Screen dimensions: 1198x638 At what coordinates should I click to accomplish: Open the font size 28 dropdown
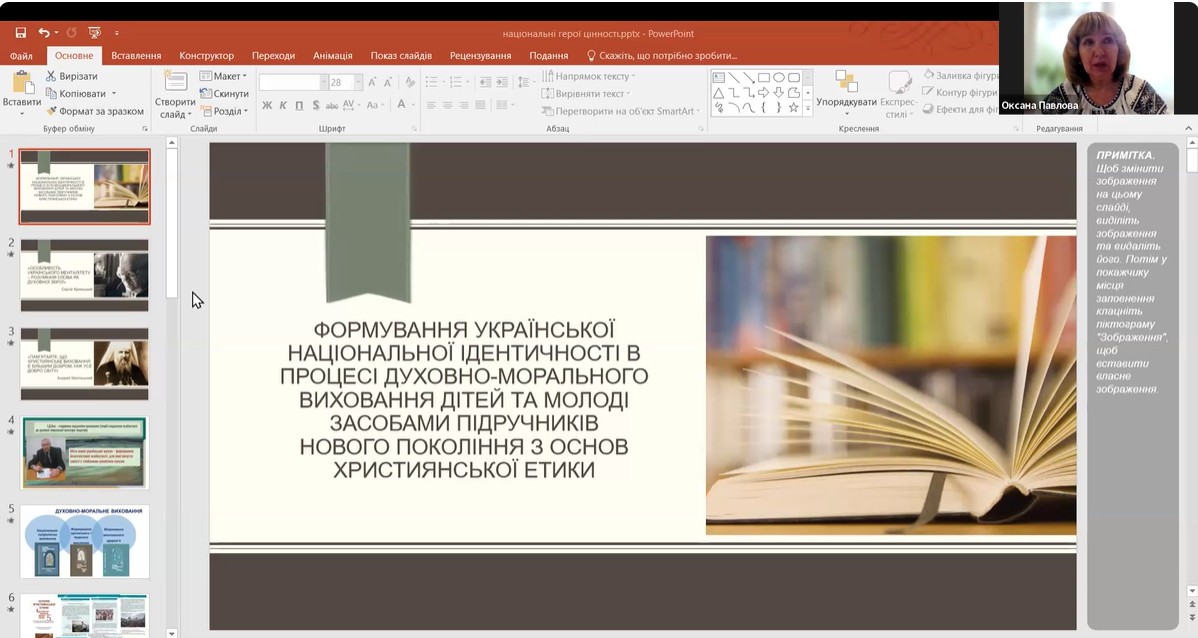[x=358, y=83]
